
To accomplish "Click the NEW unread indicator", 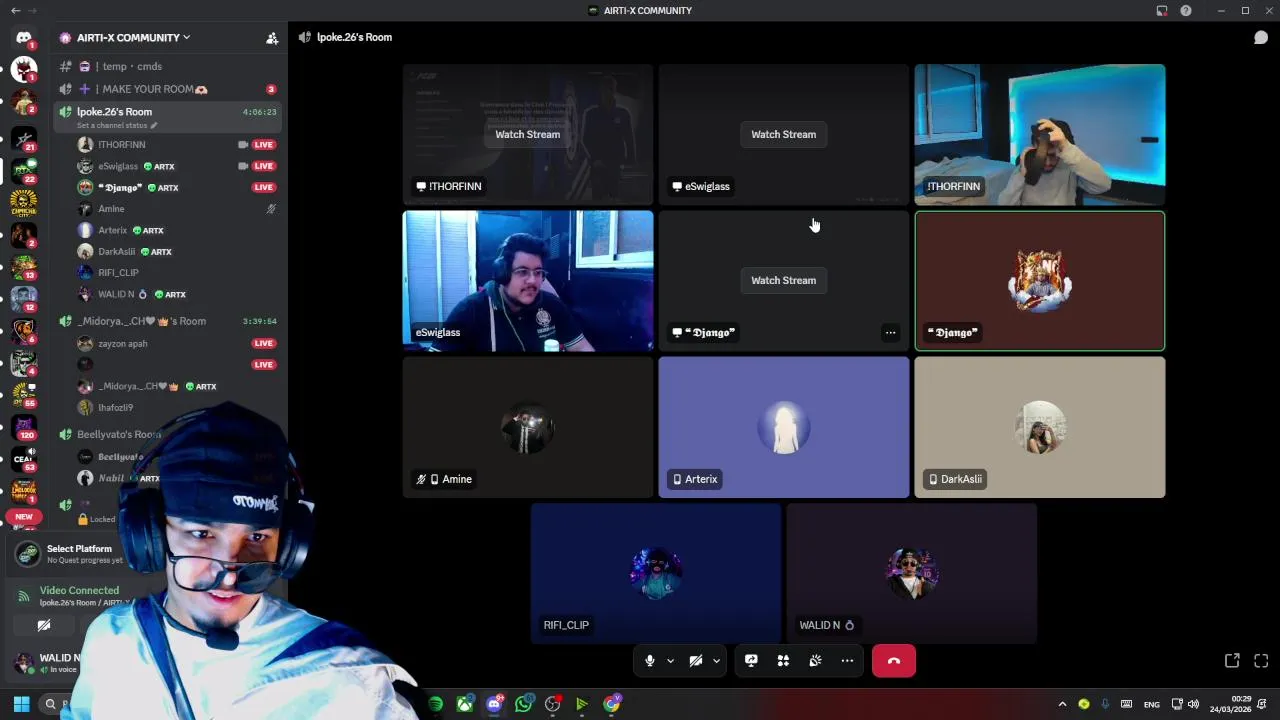I will tap(24, 517).
